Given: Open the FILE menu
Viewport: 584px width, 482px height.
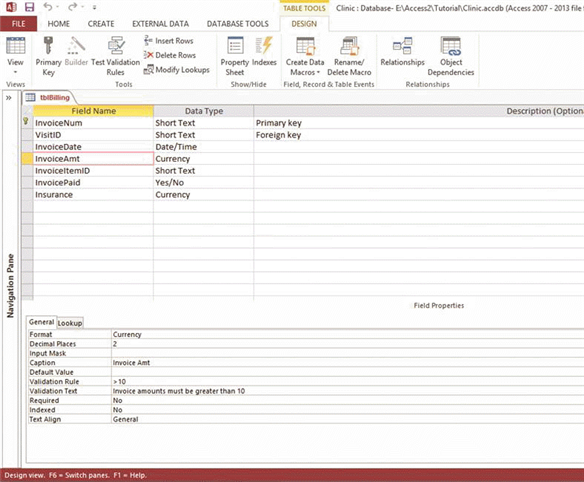Looking at the screenshot, I should click(18, 24).
